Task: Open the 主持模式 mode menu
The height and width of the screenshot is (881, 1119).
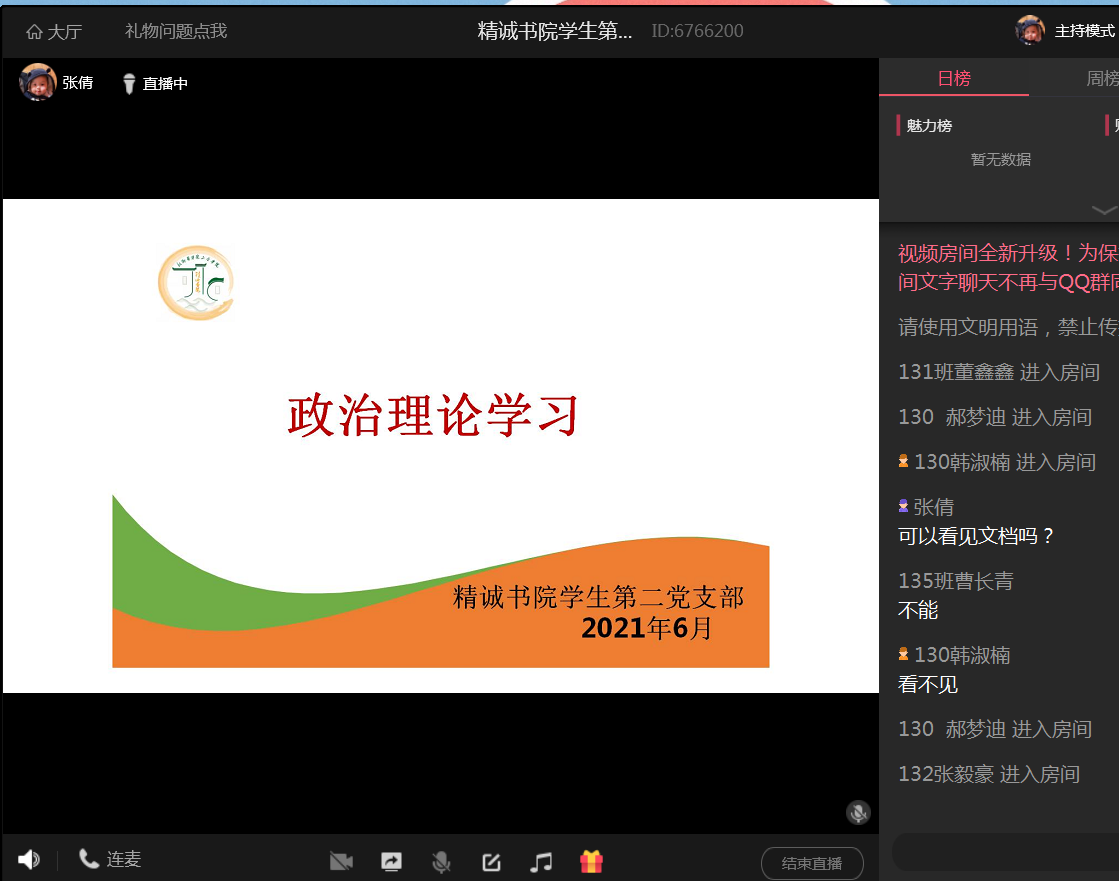Action: point(1084,32)
